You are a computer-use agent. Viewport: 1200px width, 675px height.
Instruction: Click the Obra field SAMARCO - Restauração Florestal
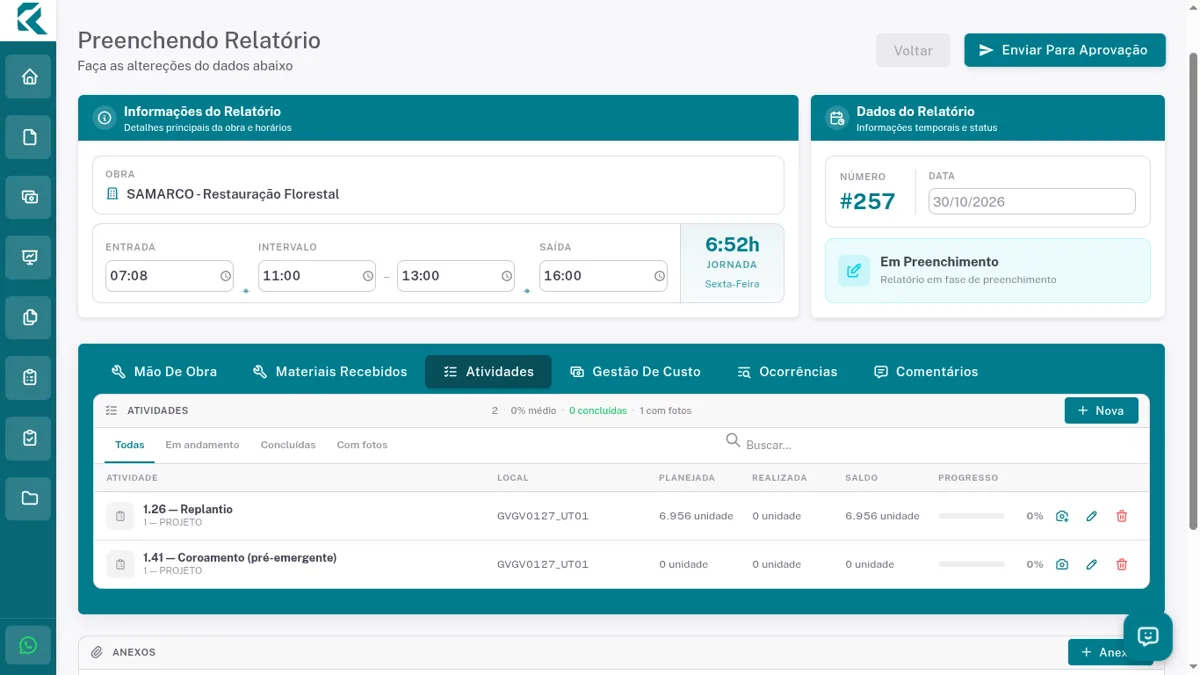coord(438,185)
